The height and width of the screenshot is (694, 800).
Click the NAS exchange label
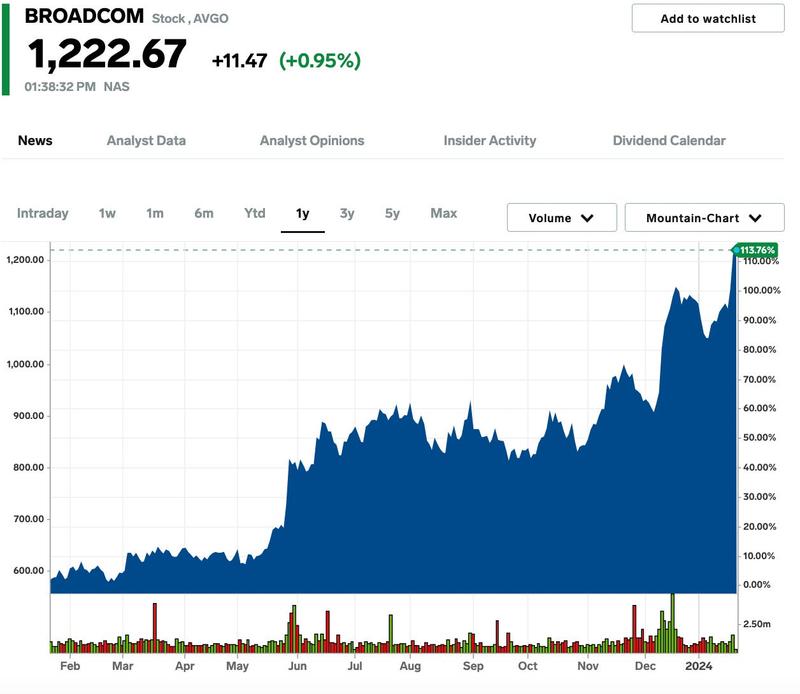(x=116, y=87)
